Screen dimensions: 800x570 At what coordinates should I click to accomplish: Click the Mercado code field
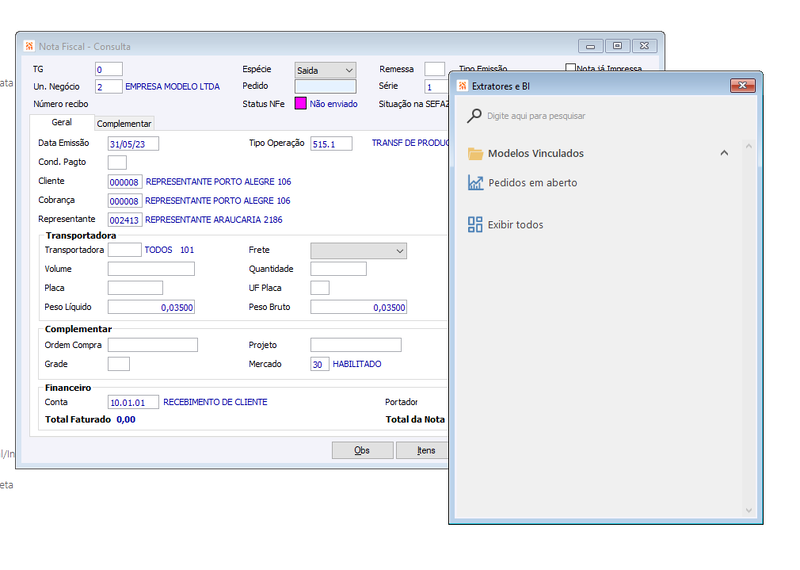click(x=320, y=364)
